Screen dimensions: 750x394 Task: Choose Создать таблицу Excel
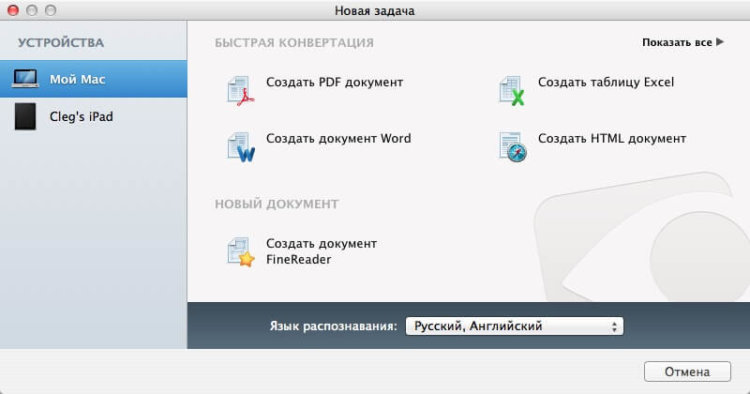point(606,82)
